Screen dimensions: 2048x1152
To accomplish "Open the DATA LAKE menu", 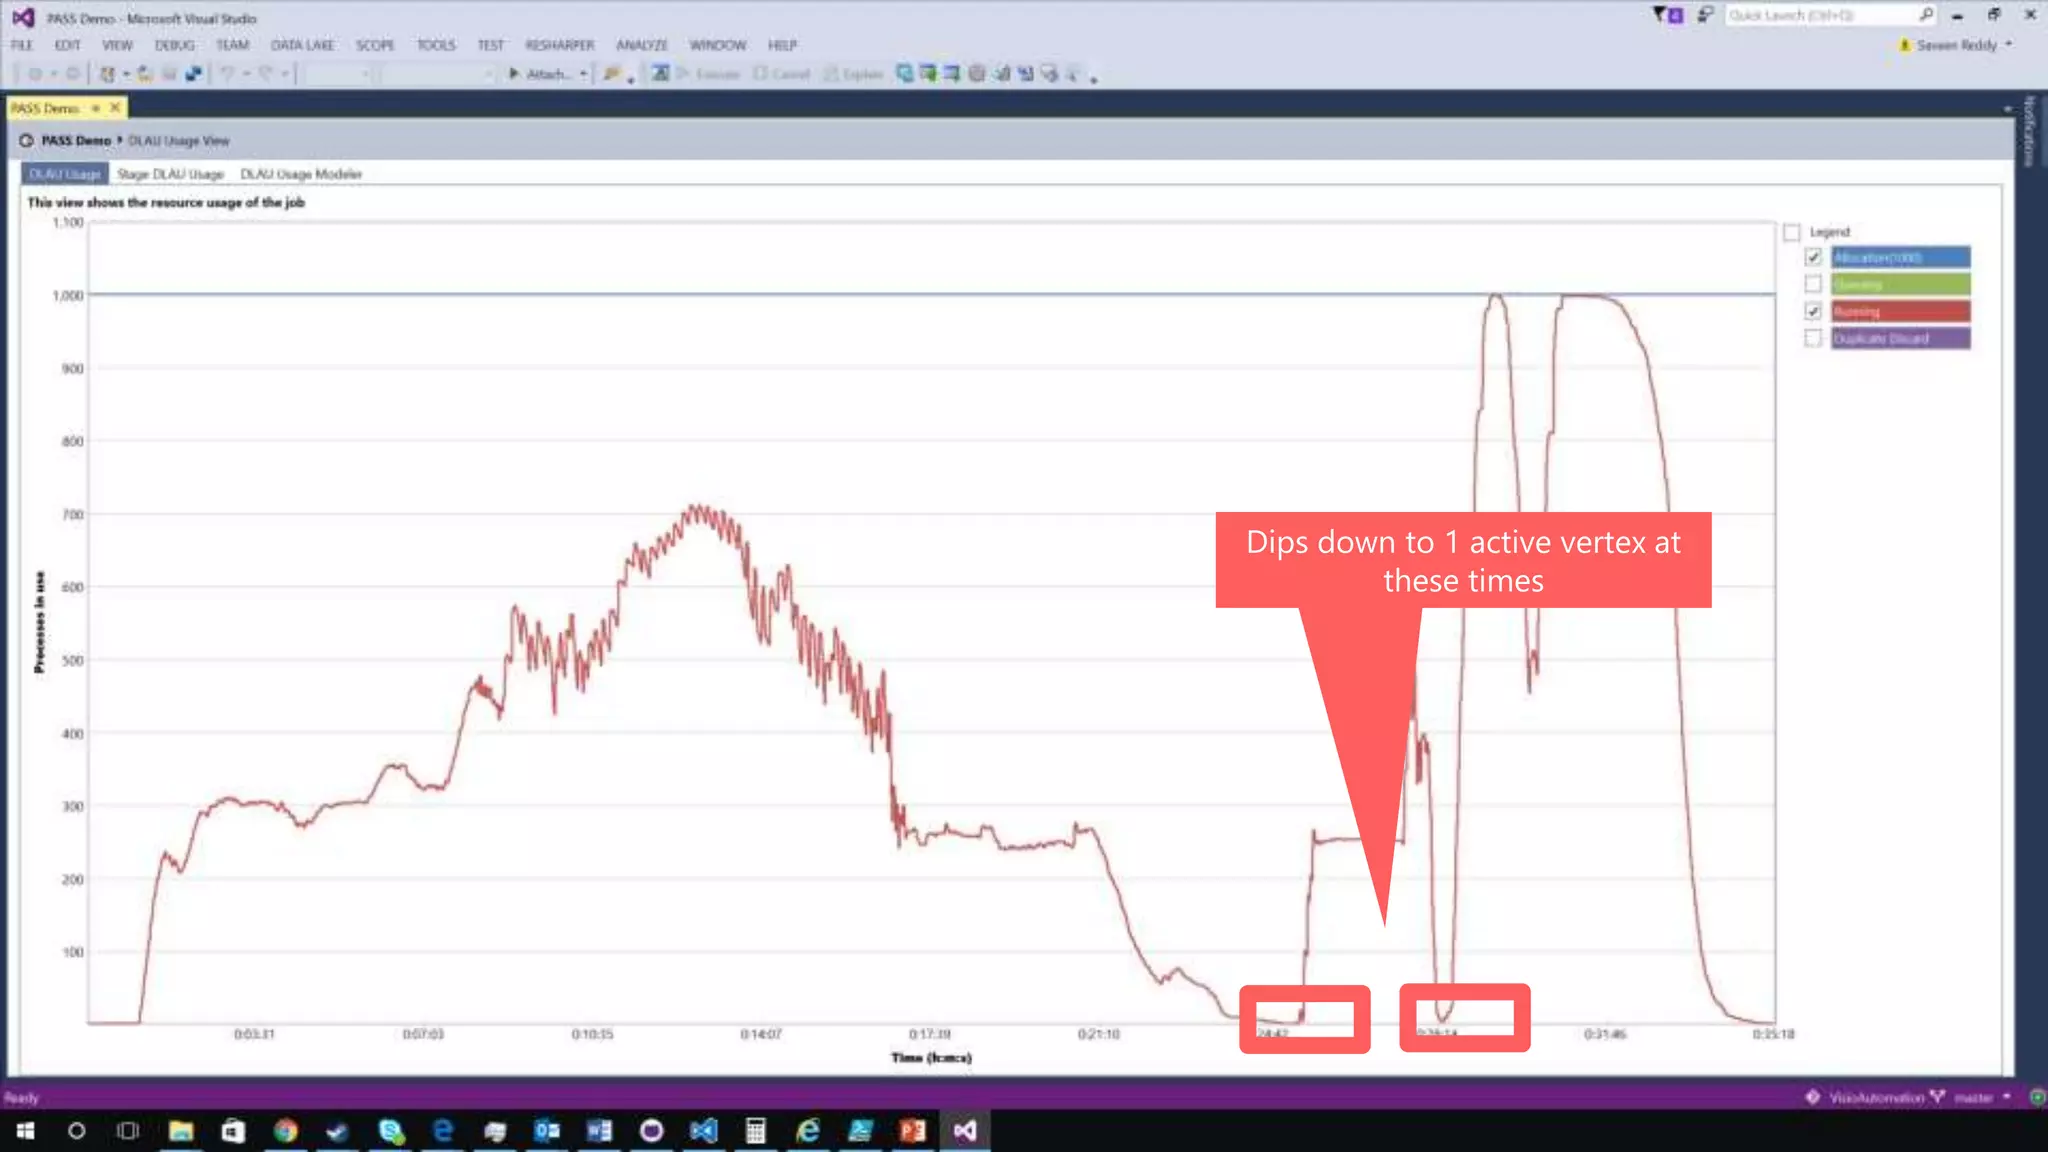I will (x=302, y=45).
